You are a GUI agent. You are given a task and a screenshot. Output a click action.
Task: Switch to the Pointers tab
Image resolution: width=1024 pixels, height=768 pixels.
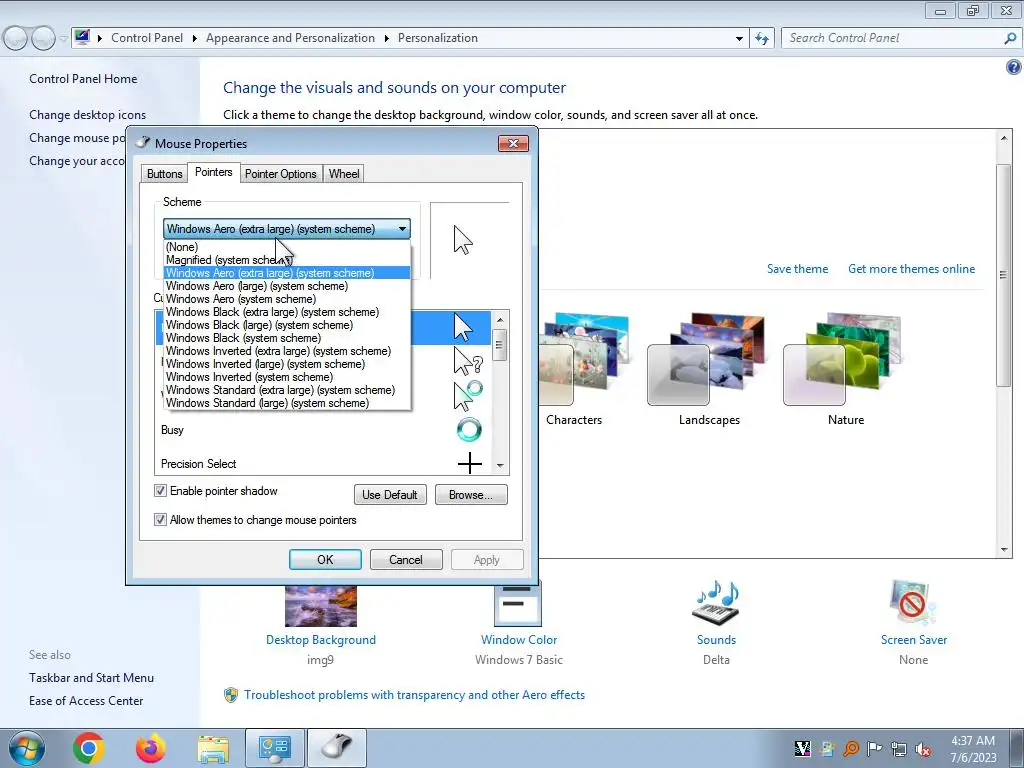point(214,172)
